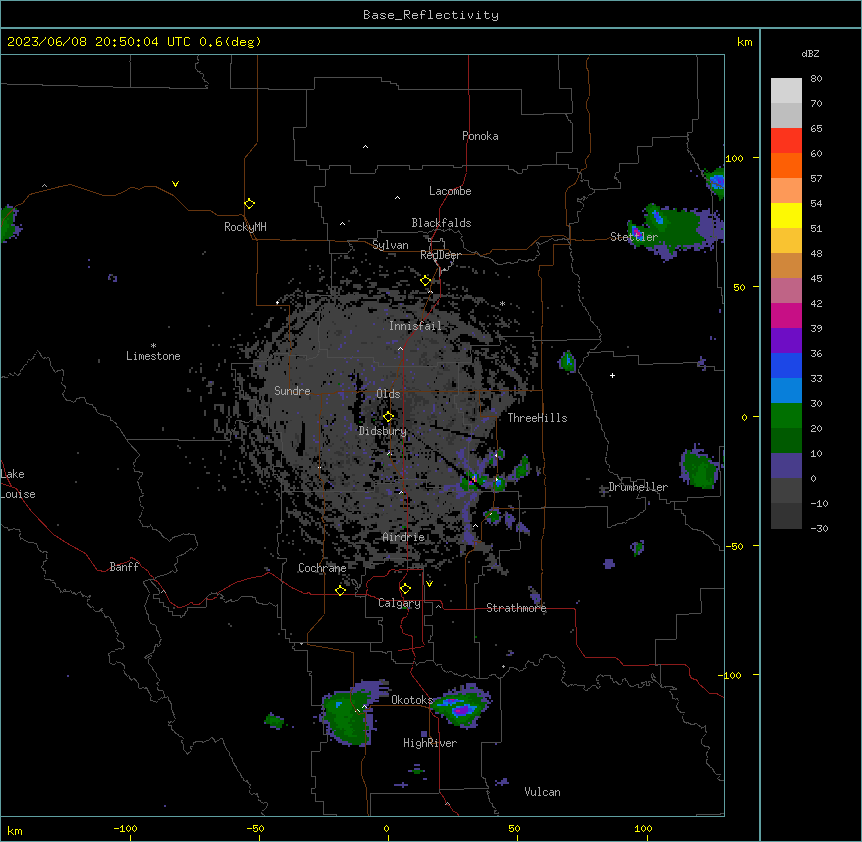Click the yellow diamond marker below RedDeer
The width and height of the screenshot is (862, 842).
(426, 281)
